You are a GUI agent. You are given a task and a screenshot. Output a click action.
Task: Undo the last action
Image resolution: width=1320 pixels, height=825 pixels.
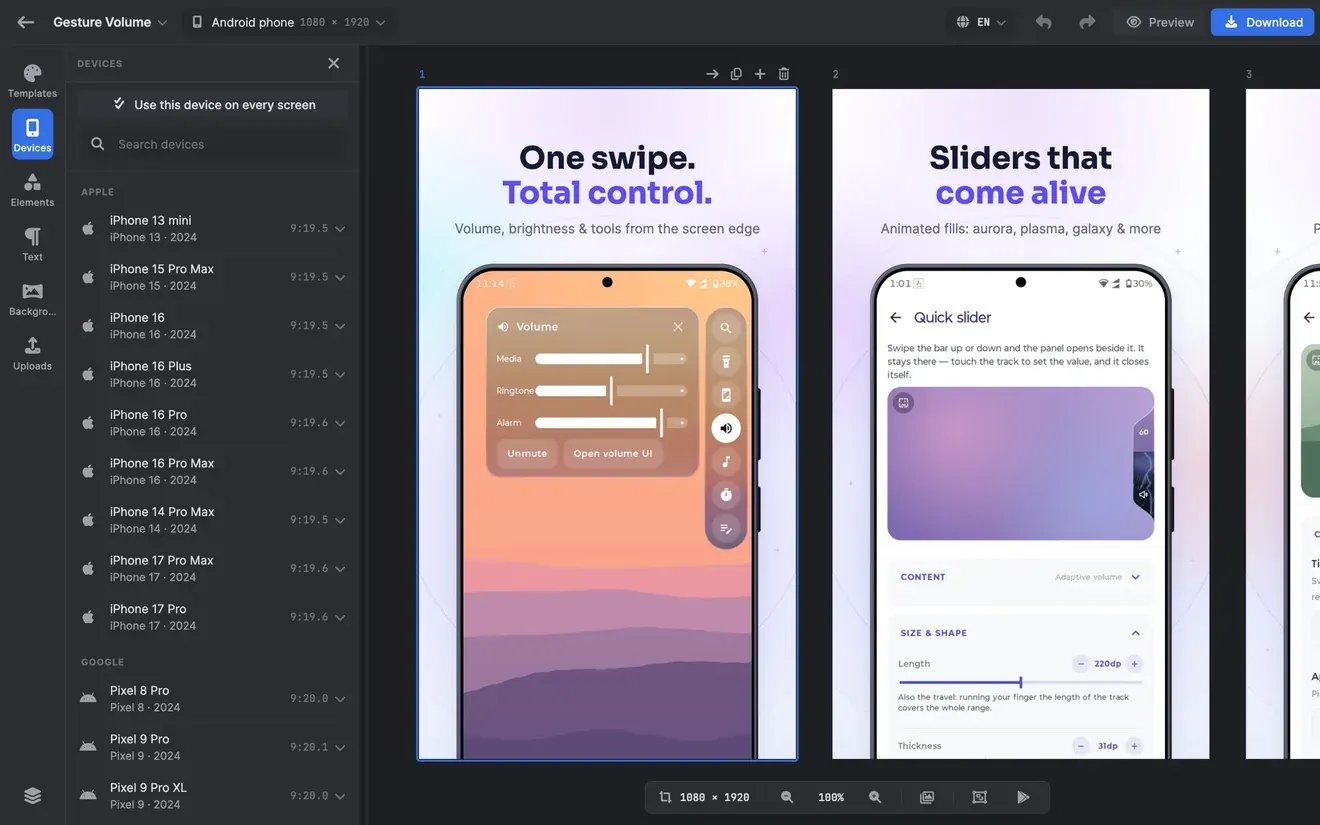coord(1043,22)
